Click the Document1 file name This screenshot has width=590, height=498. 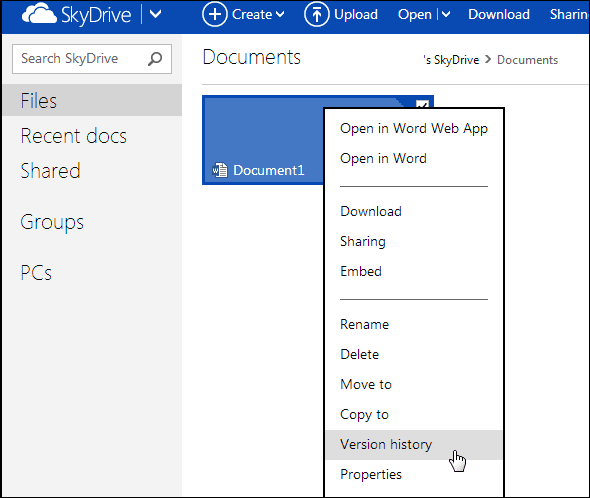pyautogui.click(x=269, y=171)
